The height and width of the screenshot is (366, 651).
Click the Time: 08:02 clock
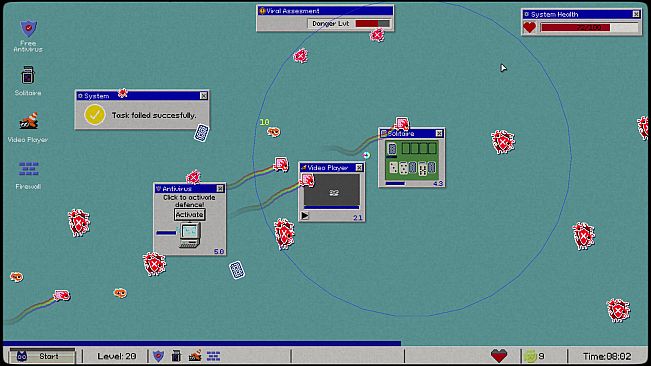[x=607, y=356]
